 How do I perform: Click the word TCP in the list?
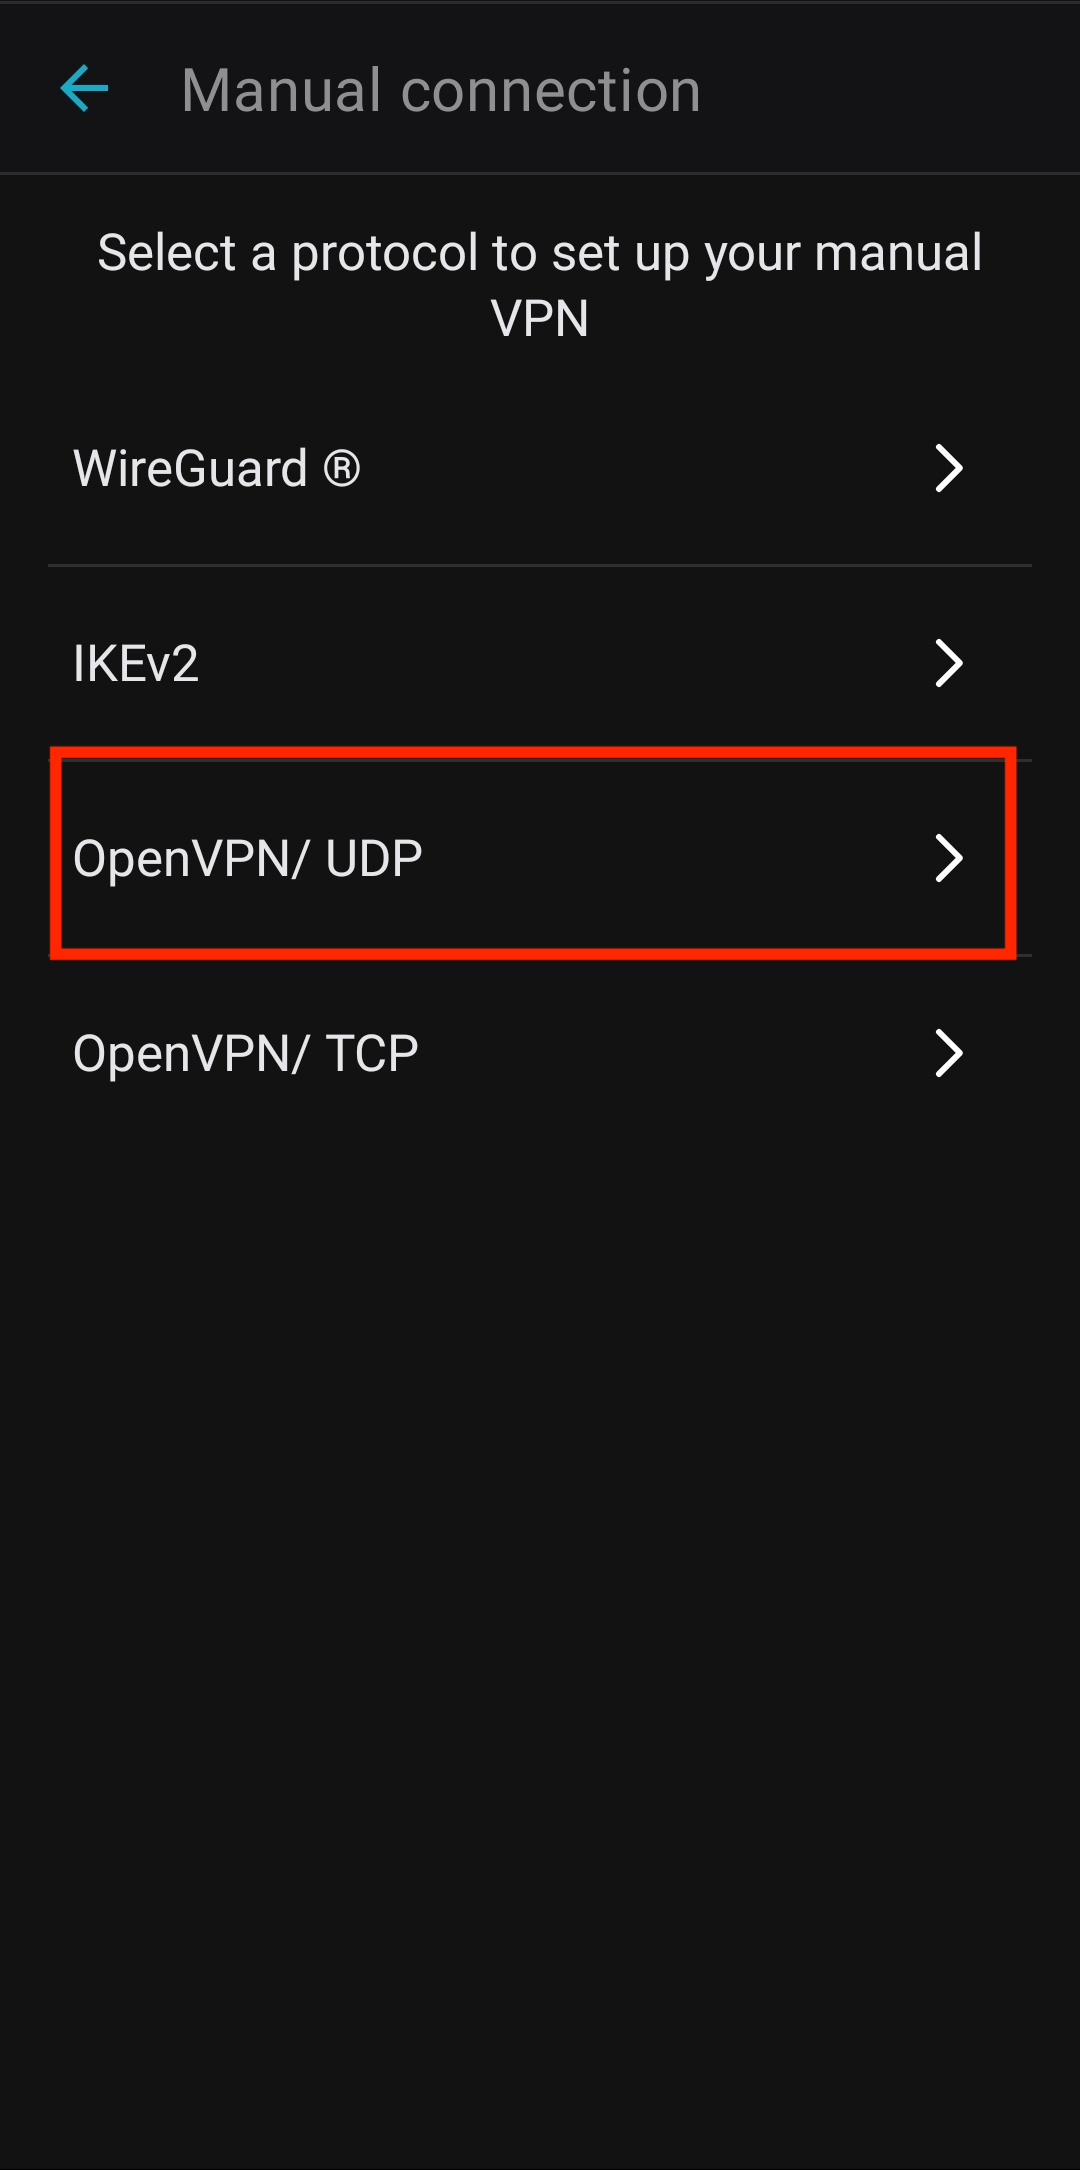click(x=372, y=1054)
